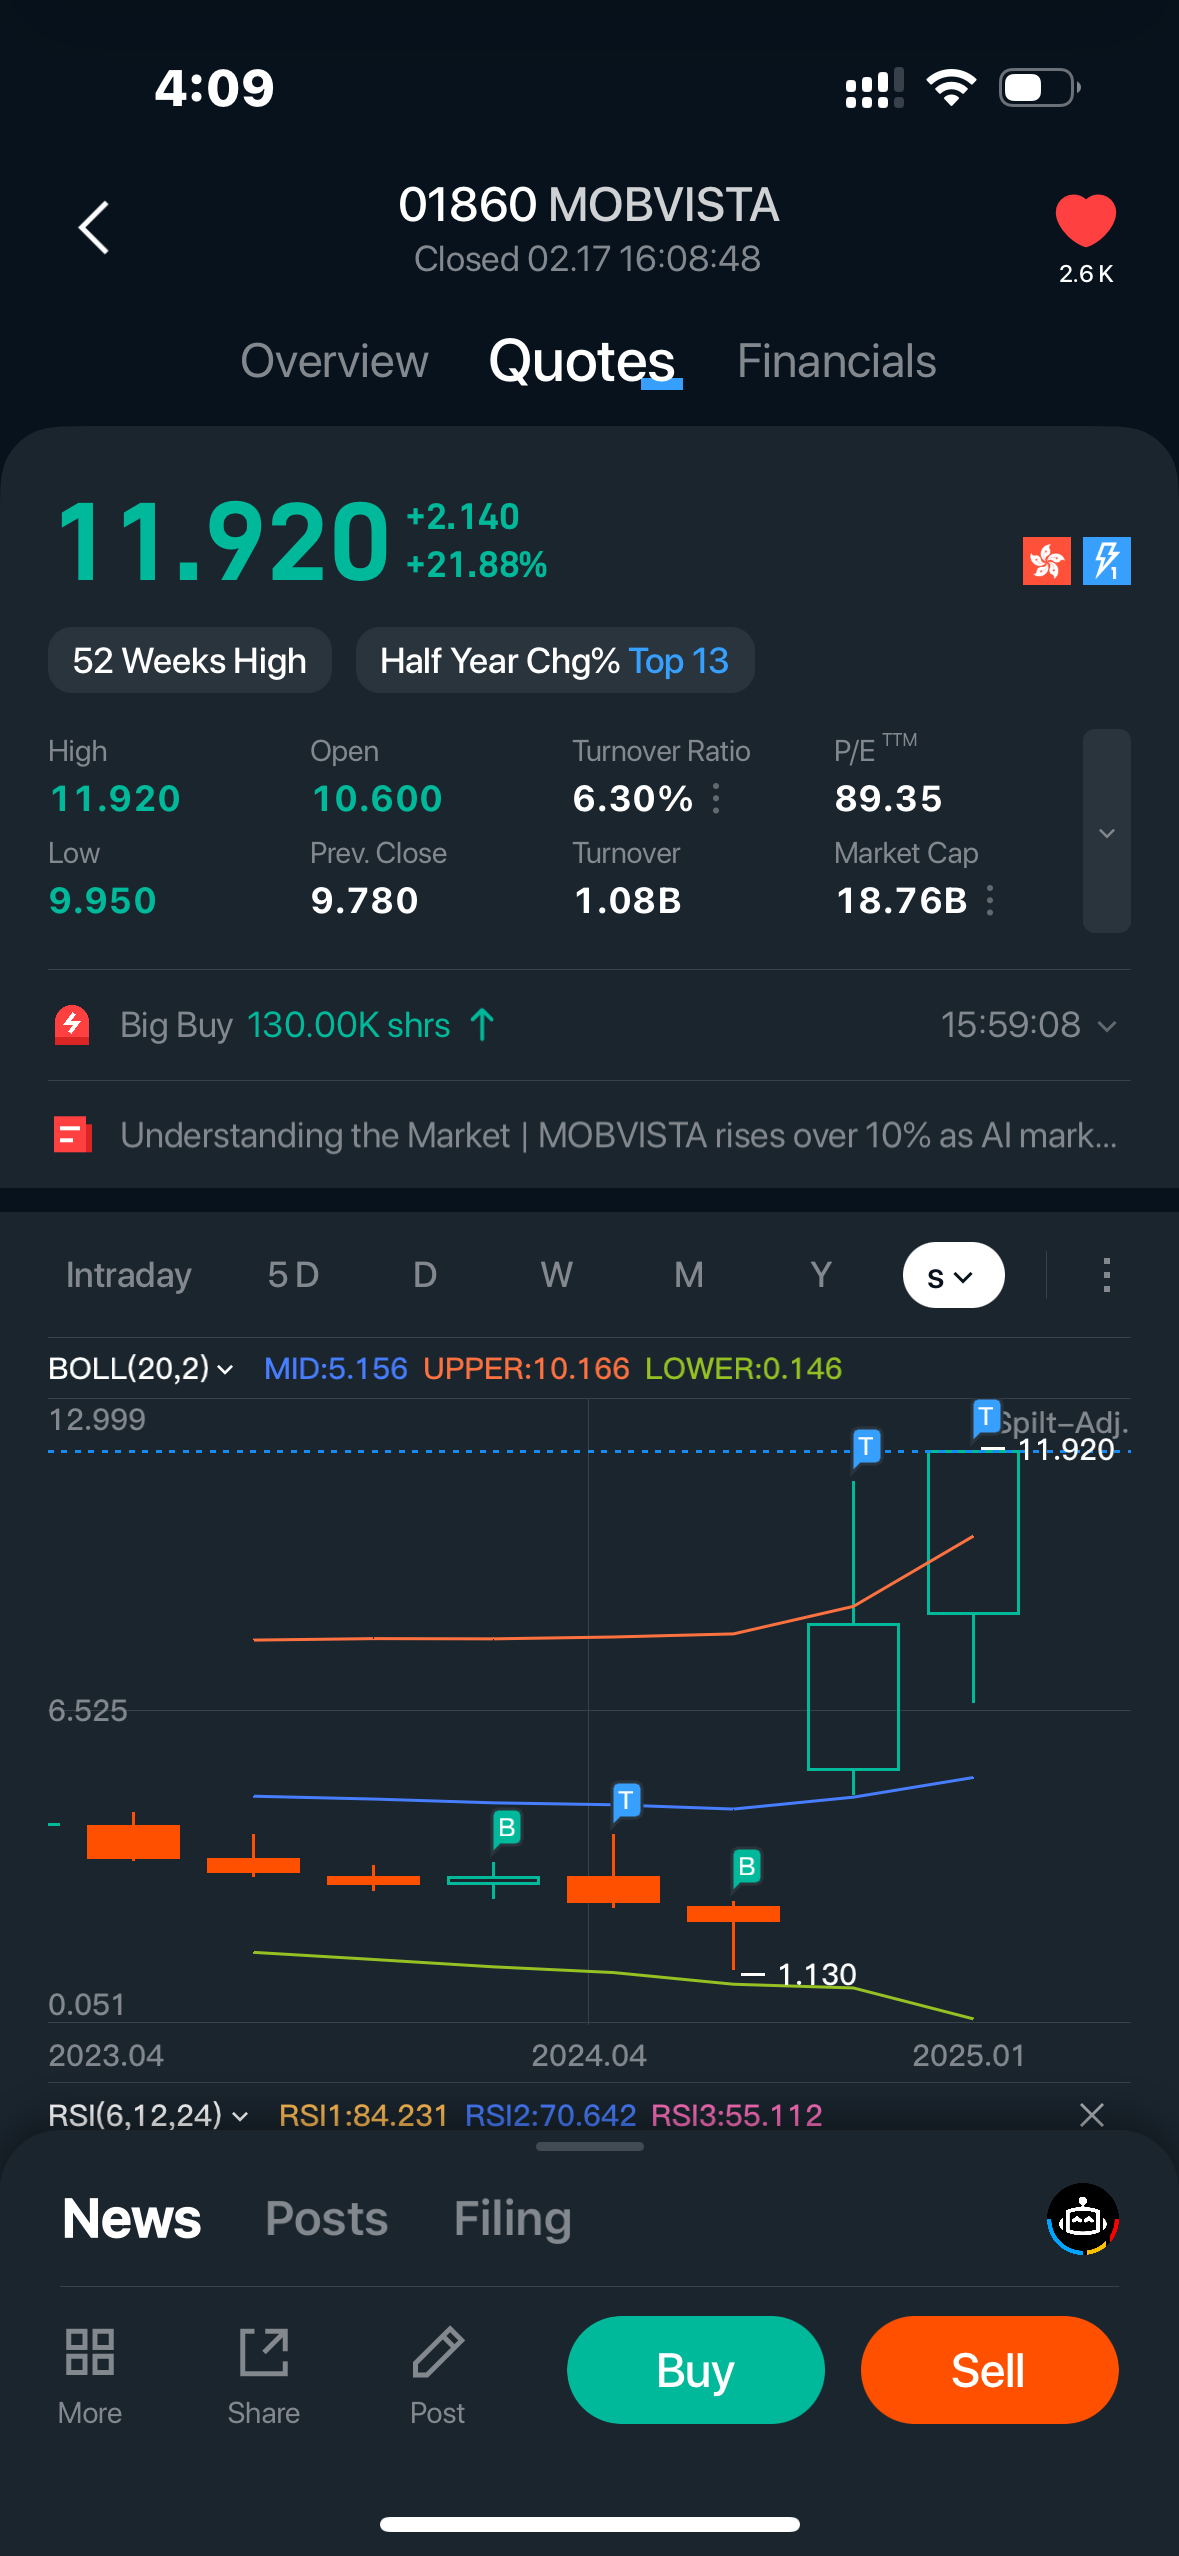Screen dimensions: 1179x2556
Task: Open the RSI(6,12,24) indicator dropdown
Action: 148,2115
